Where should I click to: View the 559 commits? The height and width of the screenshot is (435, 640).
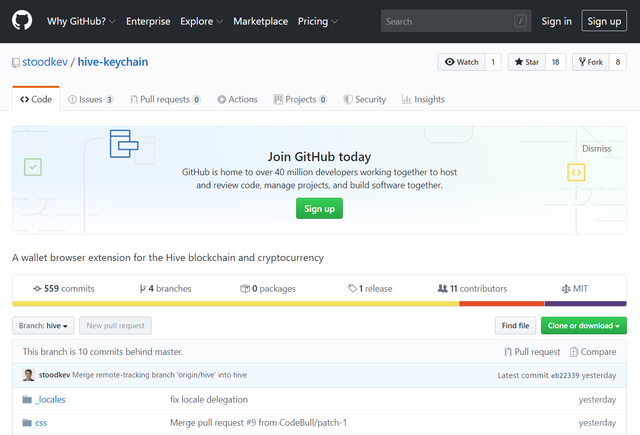64,289
